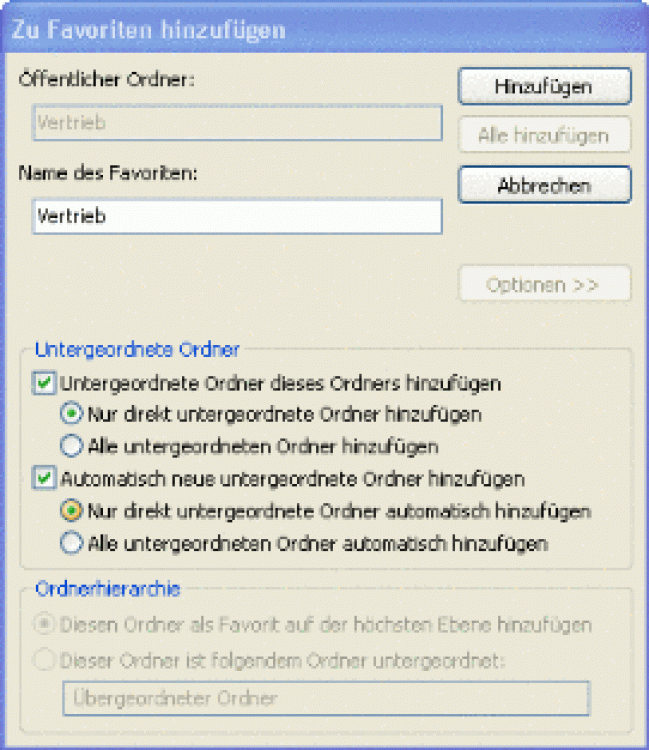Screen dimensions: 649x750
Task: Click the Name des Favoriten label
Action: pyautogui.click(x=109, y=172)
